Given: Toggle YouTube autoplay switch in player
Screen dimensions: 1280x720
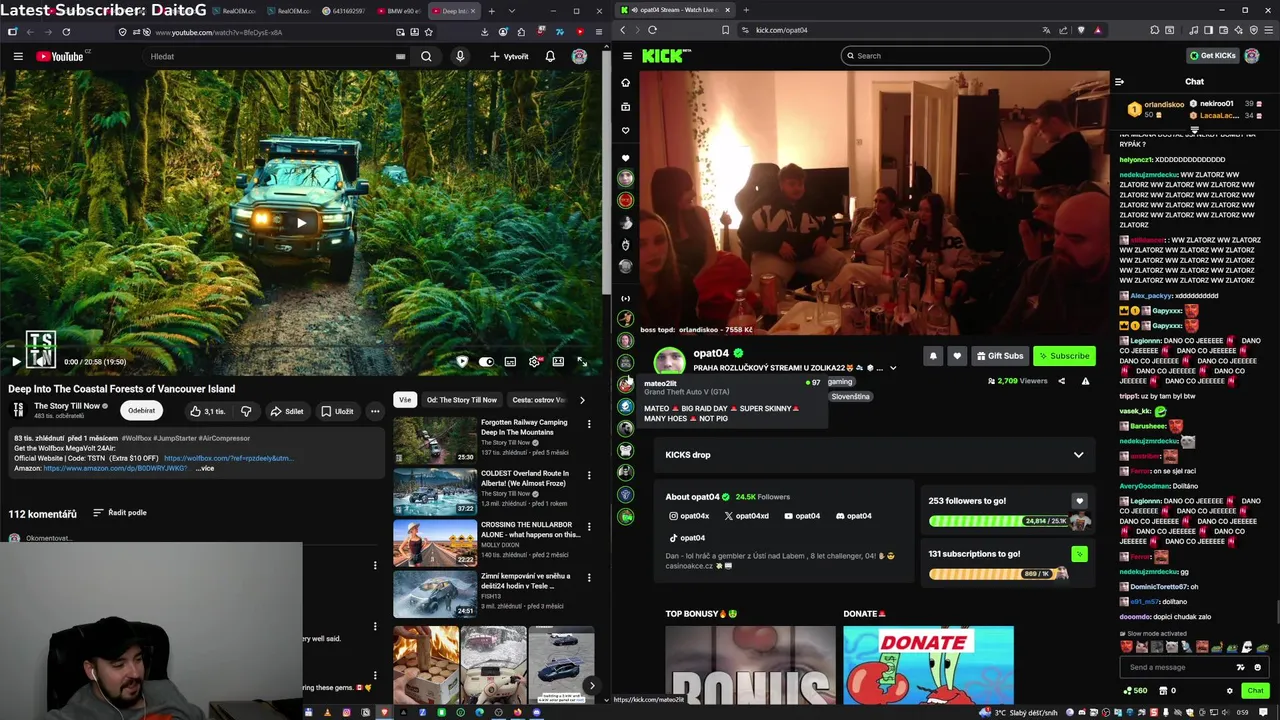Looking at the screenshot, I should [486, 362].
